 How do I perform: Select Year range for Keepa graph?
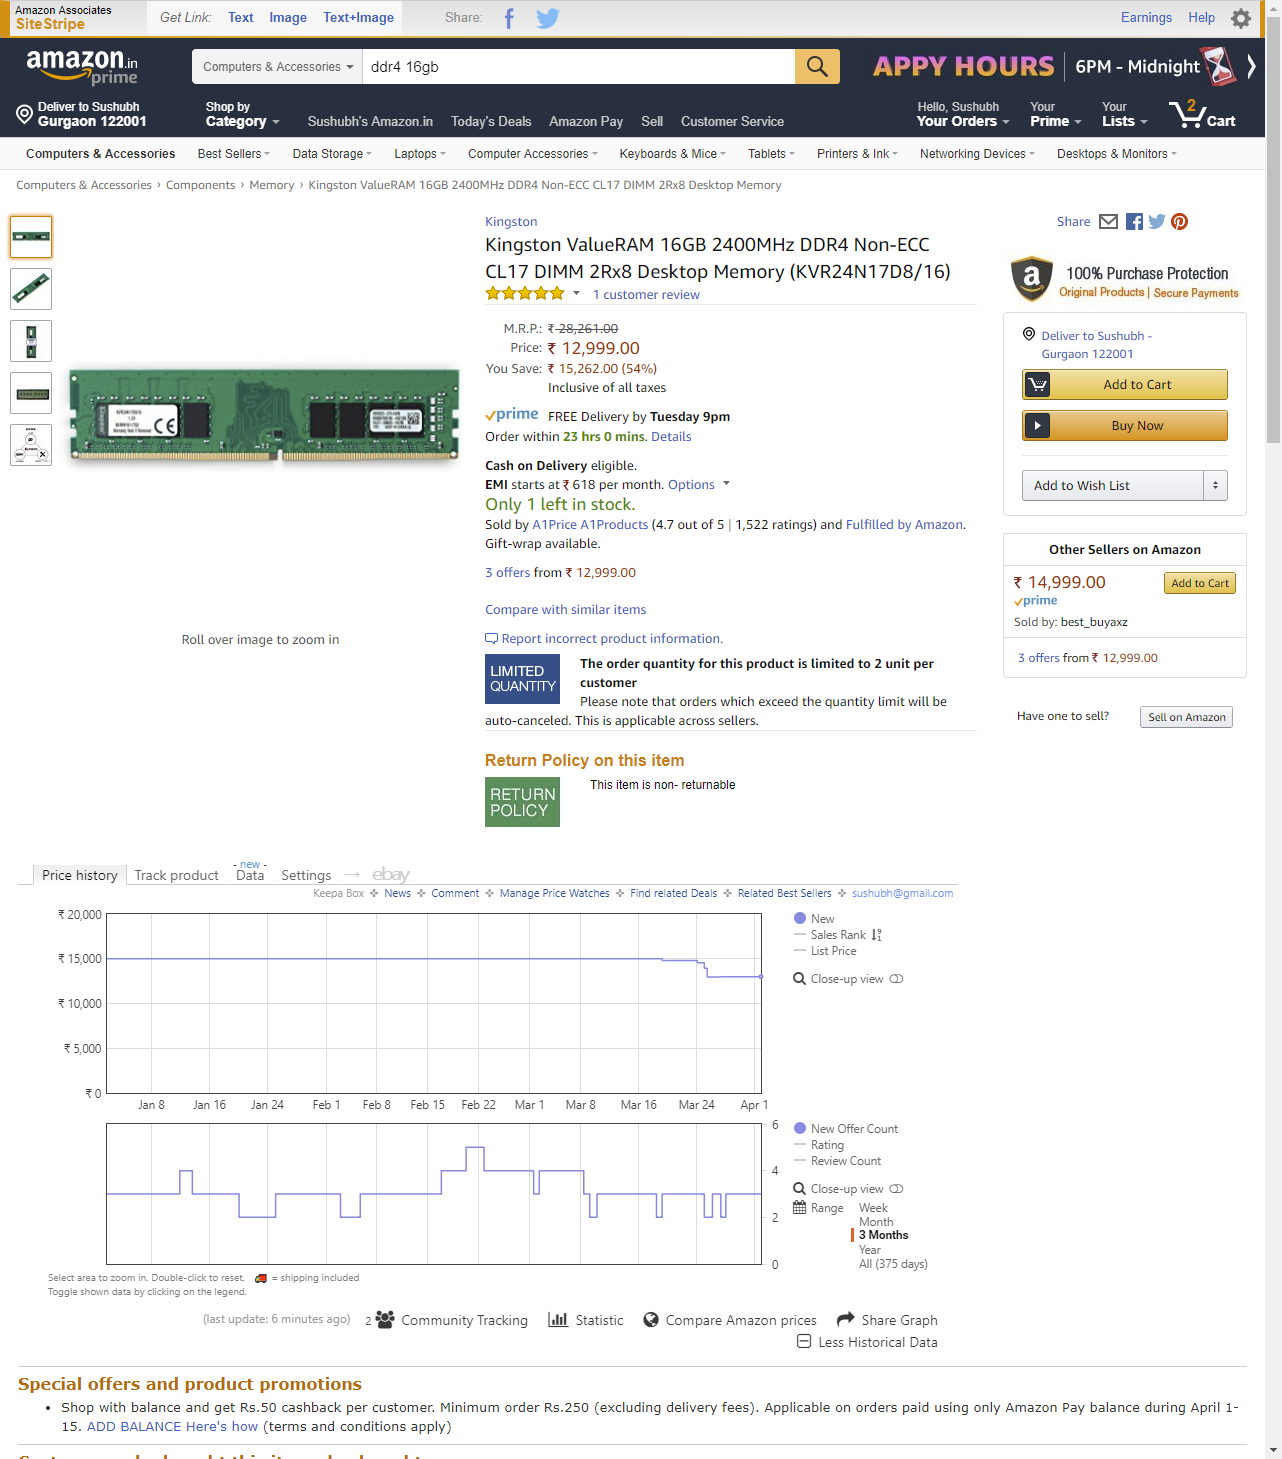870,1250
